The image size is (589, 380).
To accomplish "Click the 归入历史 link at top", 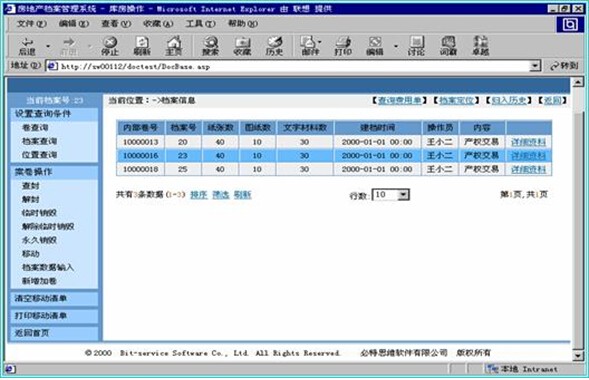I will click(509, 100).
